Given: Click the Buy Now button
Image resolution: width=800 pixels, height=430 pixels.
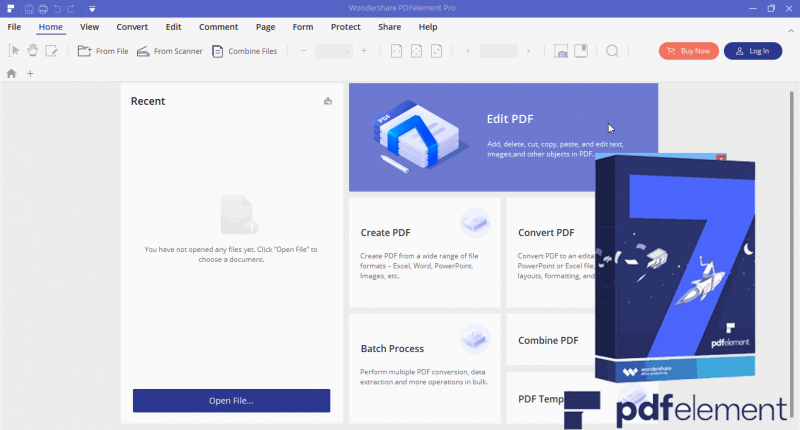Looking at the screenshot, I should click(x=689, y=51).
